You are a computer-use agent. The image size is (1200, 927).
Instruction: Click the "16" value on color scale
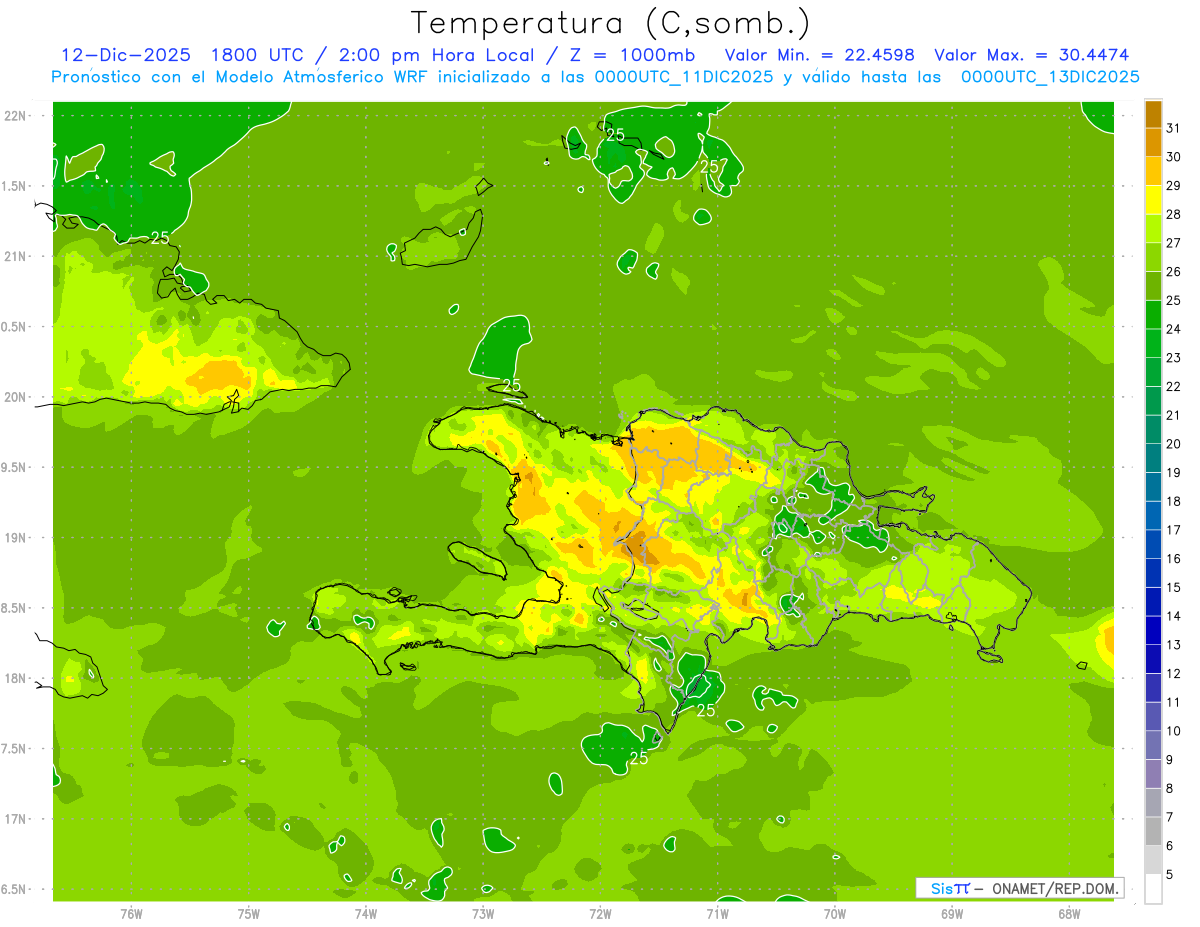(1174, 559)
